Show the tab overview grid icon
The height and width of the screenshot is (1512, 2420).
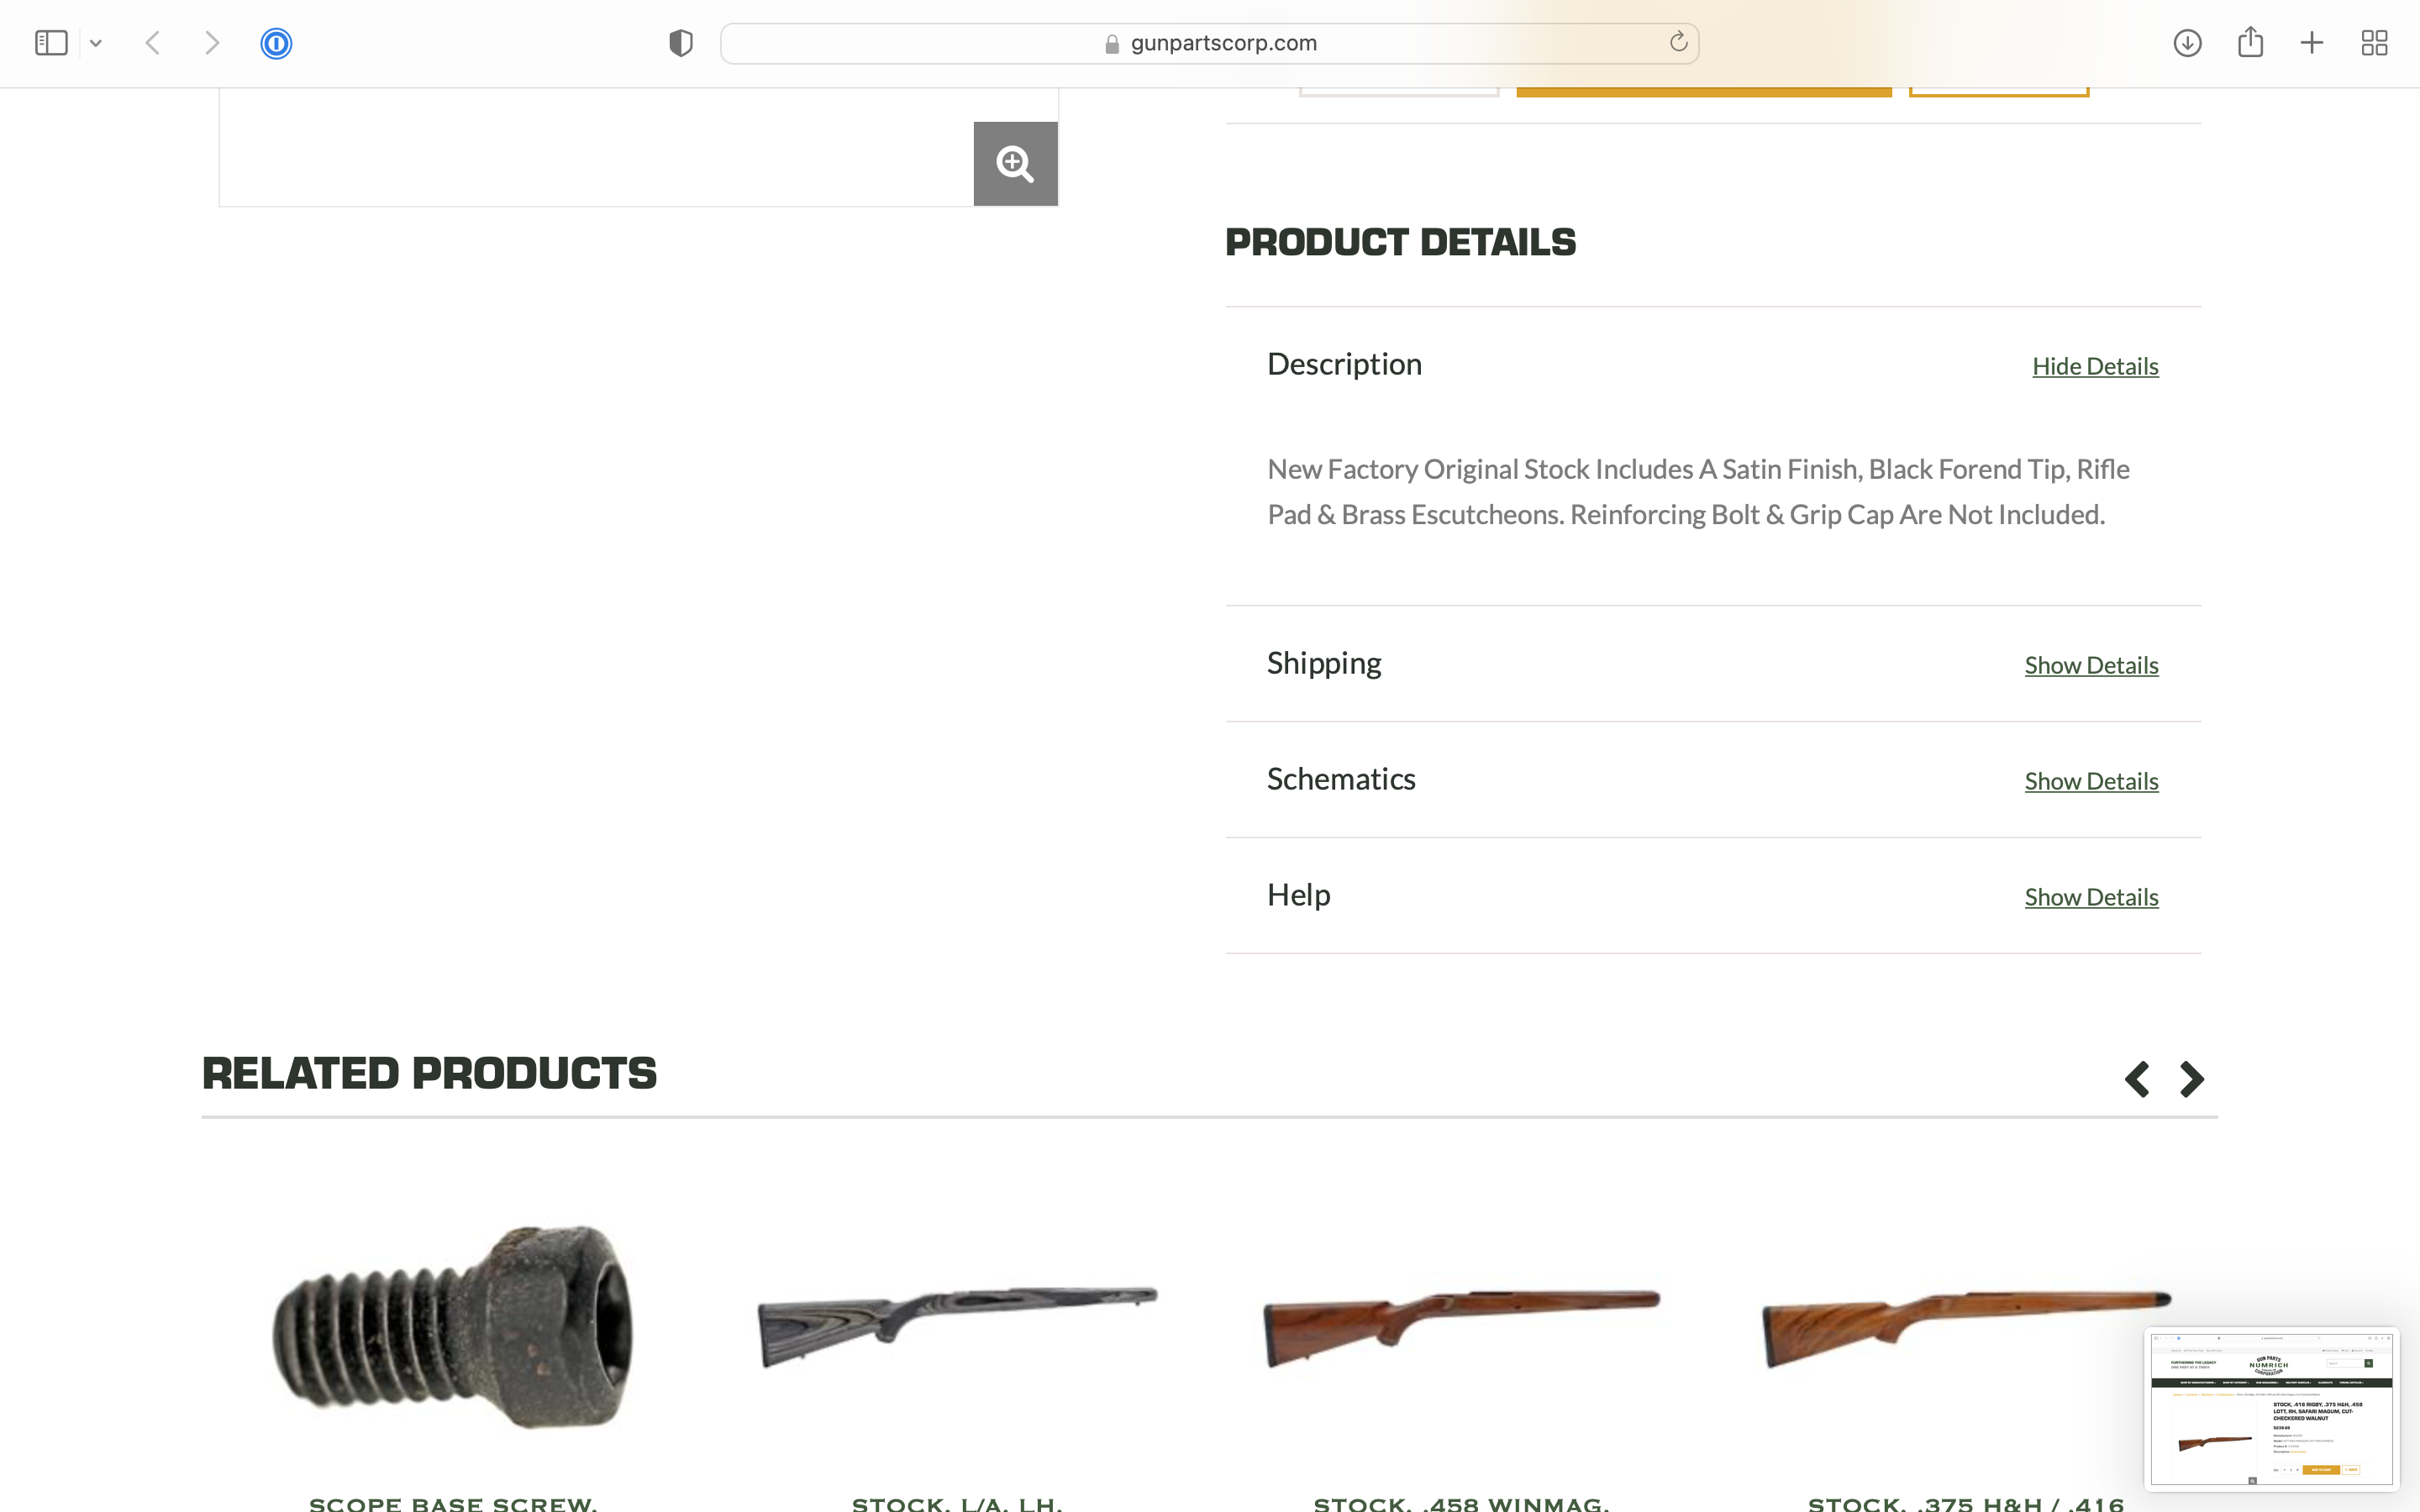tap(2374, 43)
